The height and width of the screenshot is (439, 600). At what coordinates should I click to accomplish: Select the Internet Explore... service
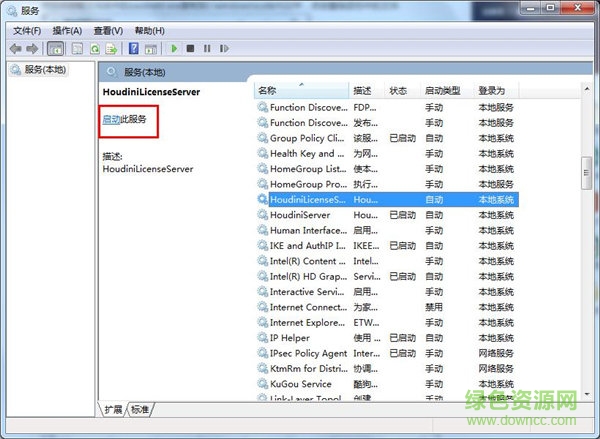(x=386, y=323)
